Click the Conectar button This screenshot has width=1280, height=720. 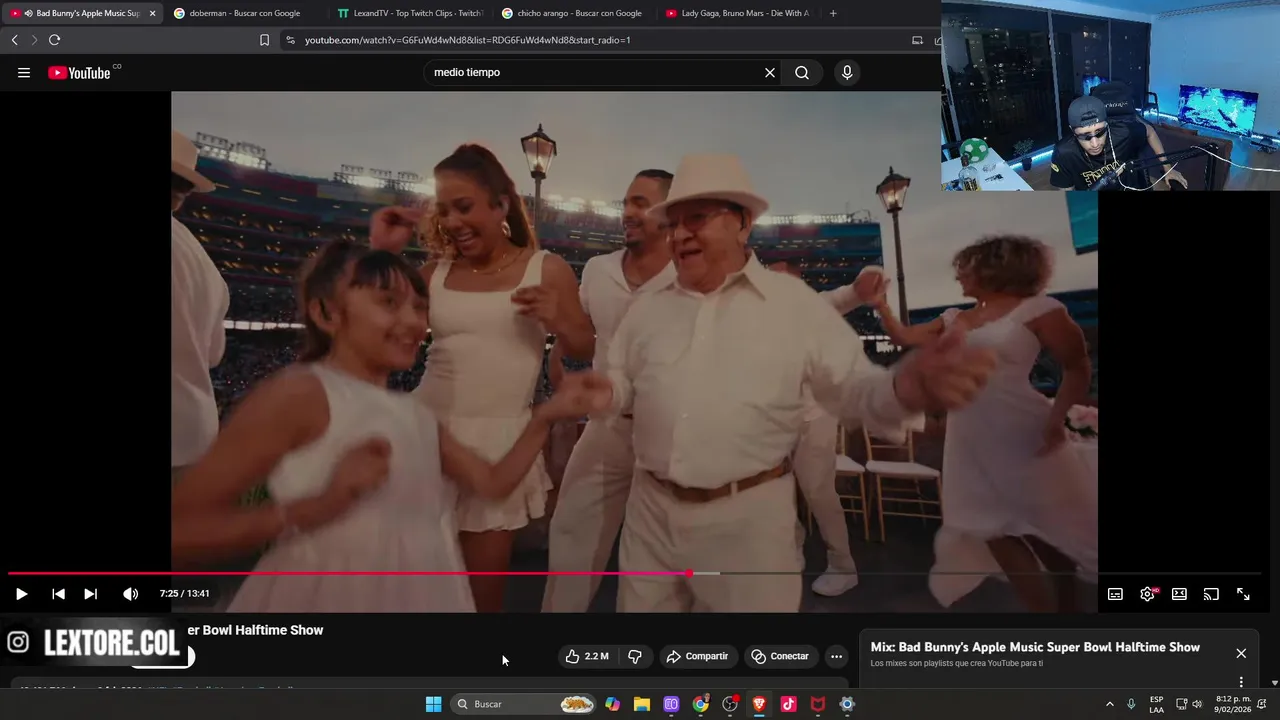point(780,657)
